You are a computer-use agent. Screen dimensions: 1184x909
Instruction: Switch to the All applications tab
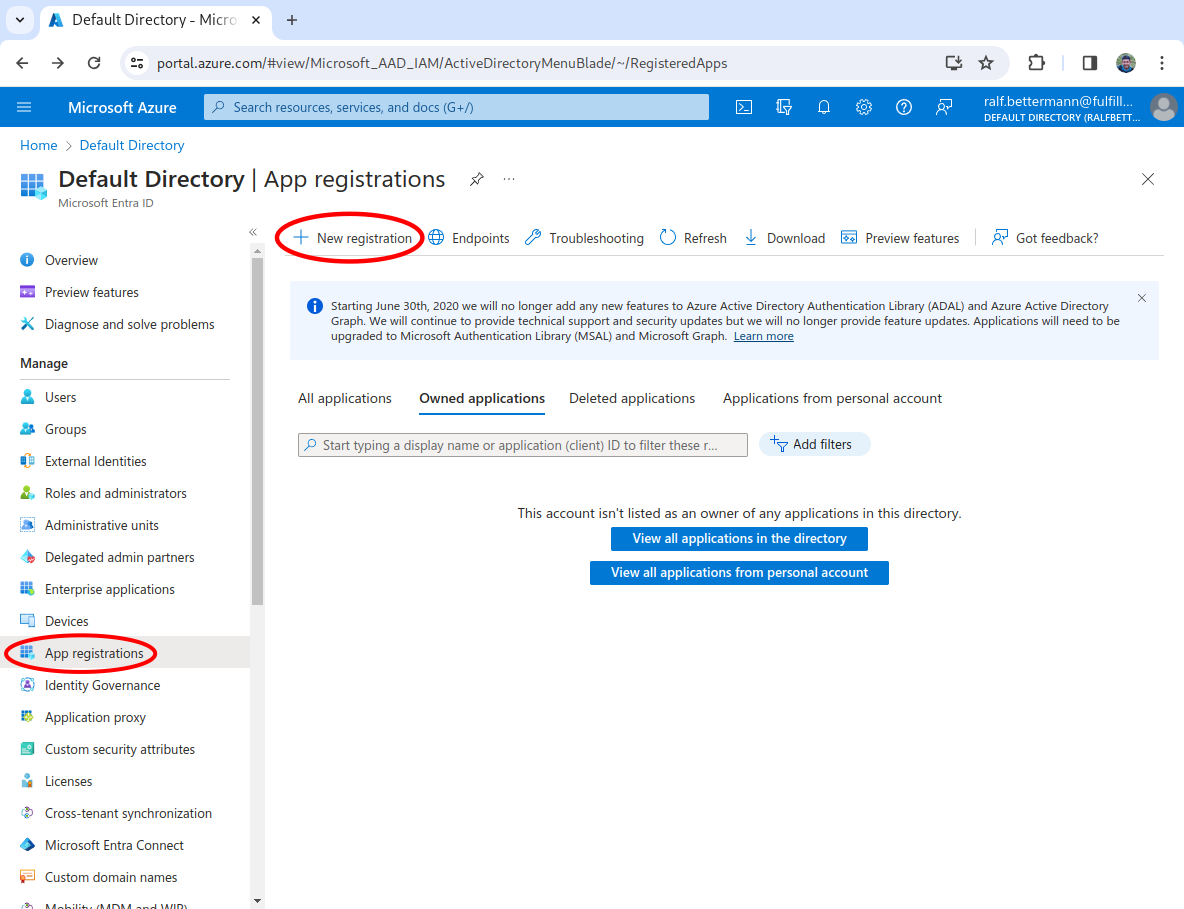345,398
